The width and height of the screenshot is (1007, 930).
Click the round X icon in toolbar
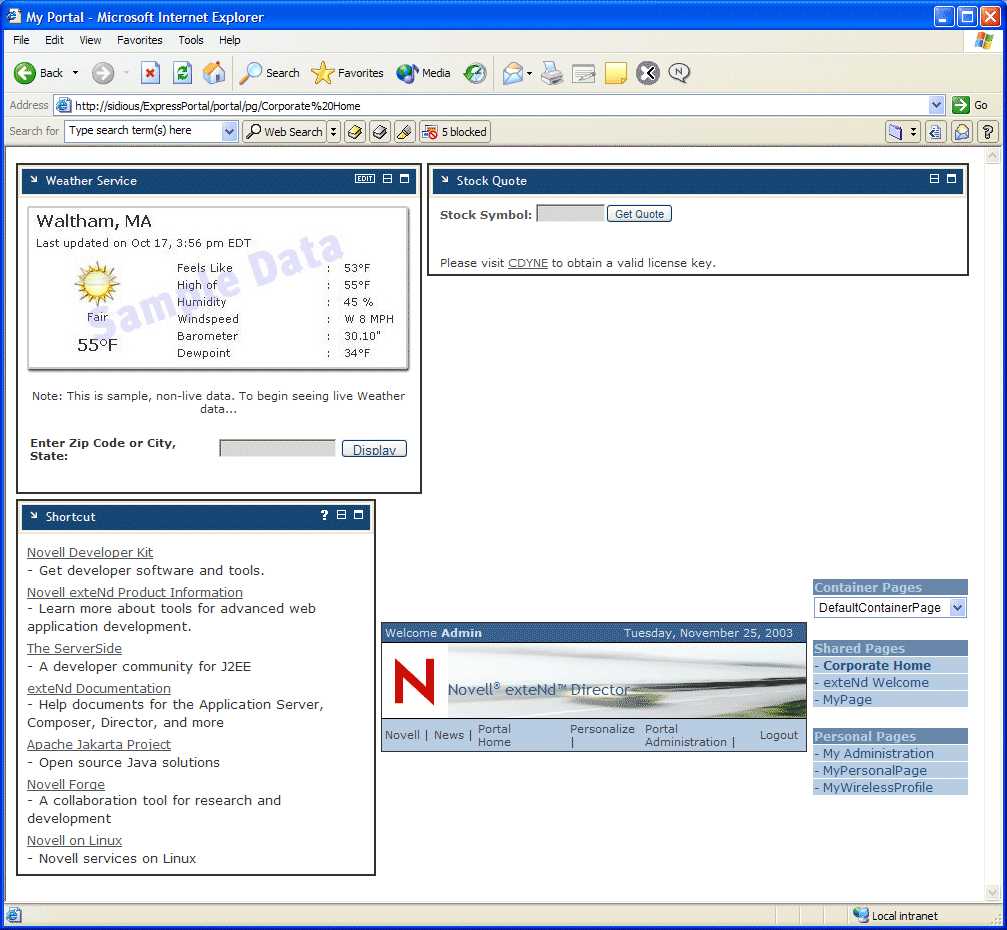[647, 73]
